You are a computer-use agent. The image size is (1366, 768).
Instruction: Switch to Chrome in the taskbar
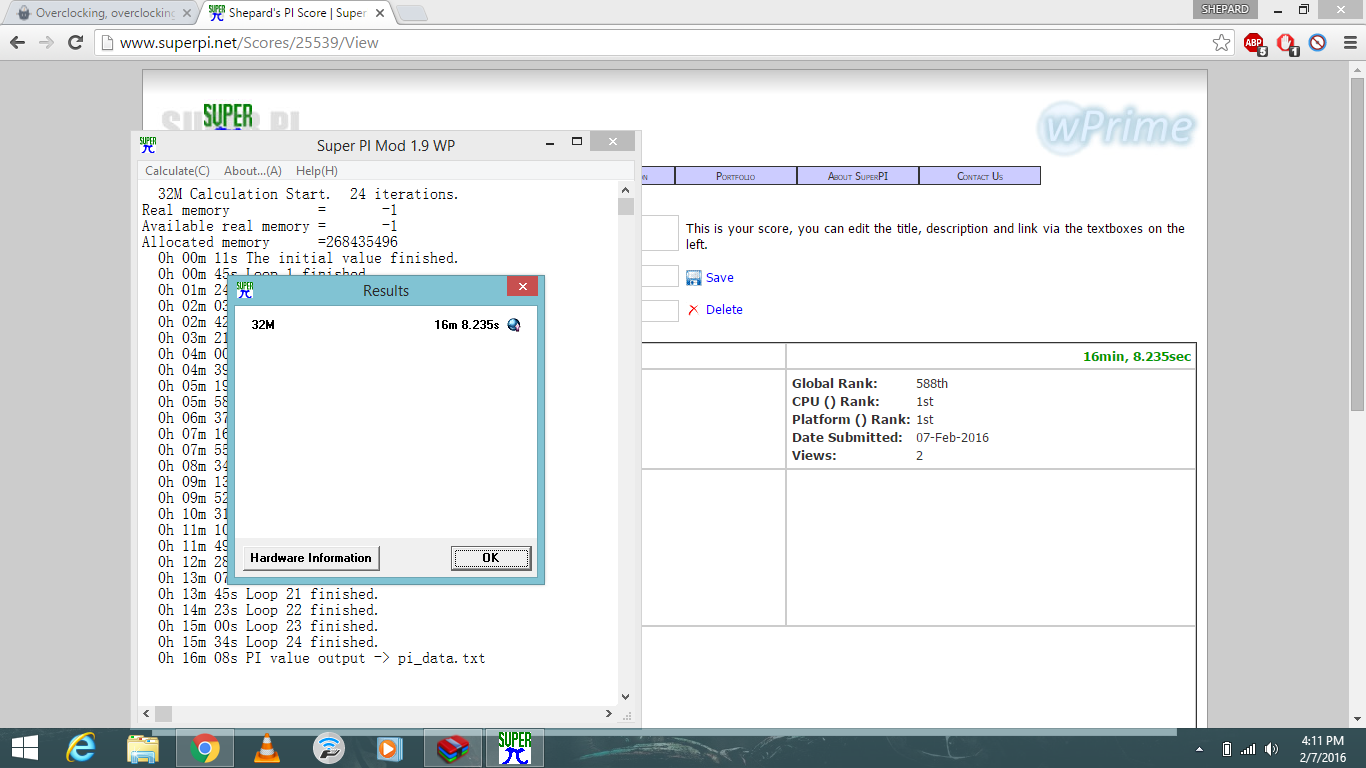(205, 748)
